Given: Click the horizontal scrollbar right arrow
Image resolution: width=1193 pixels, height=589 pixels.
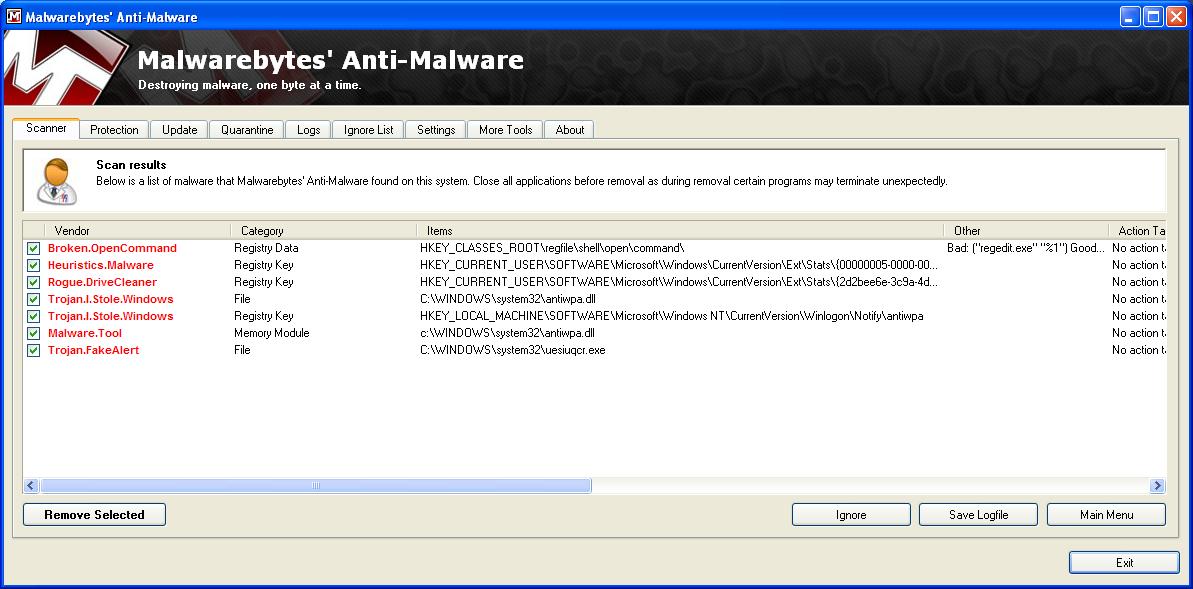Looking at the screenshot, I should click(x=1157, y=486).
